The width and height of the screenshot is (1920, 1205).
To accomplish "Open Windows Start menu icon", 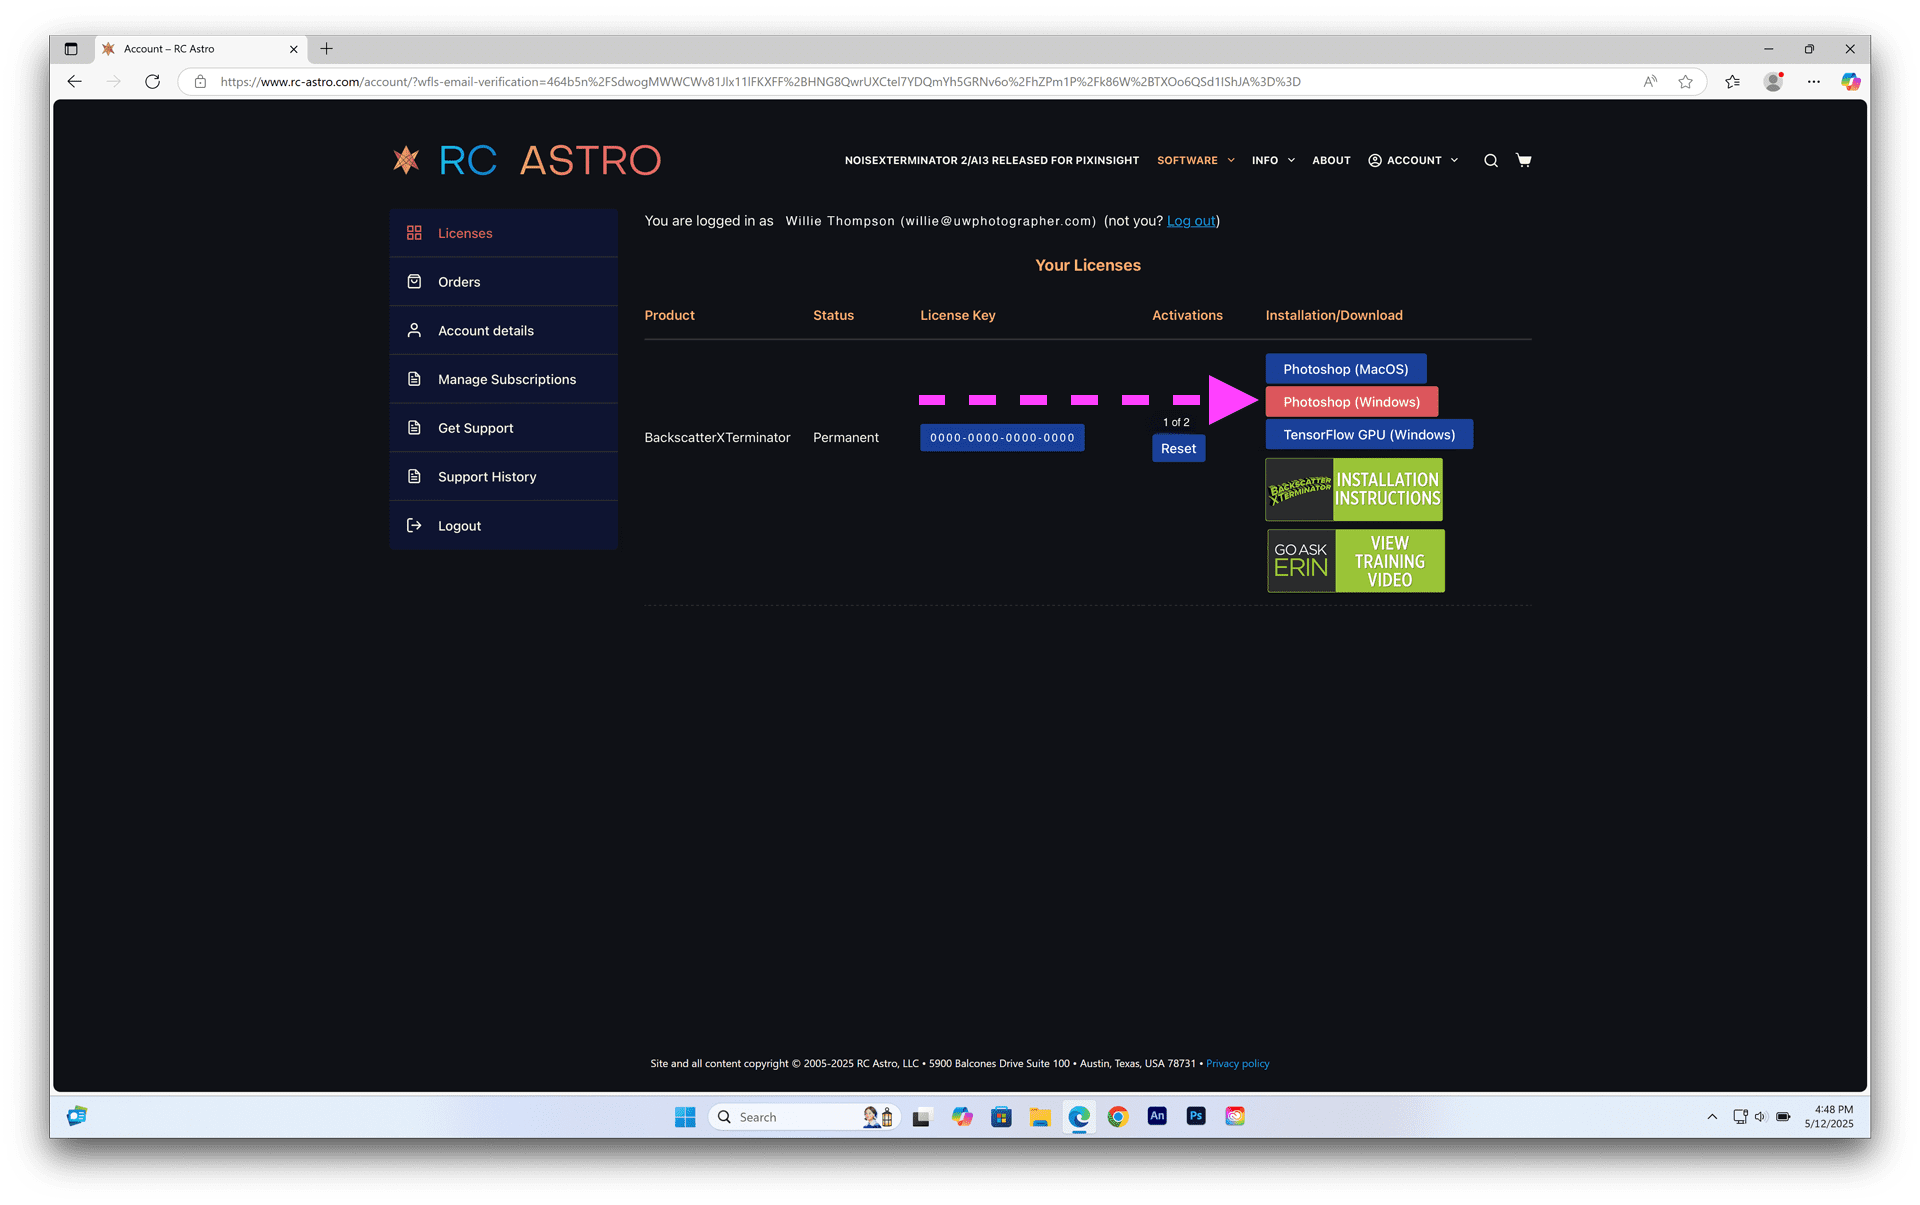I will pos(685,1117).
